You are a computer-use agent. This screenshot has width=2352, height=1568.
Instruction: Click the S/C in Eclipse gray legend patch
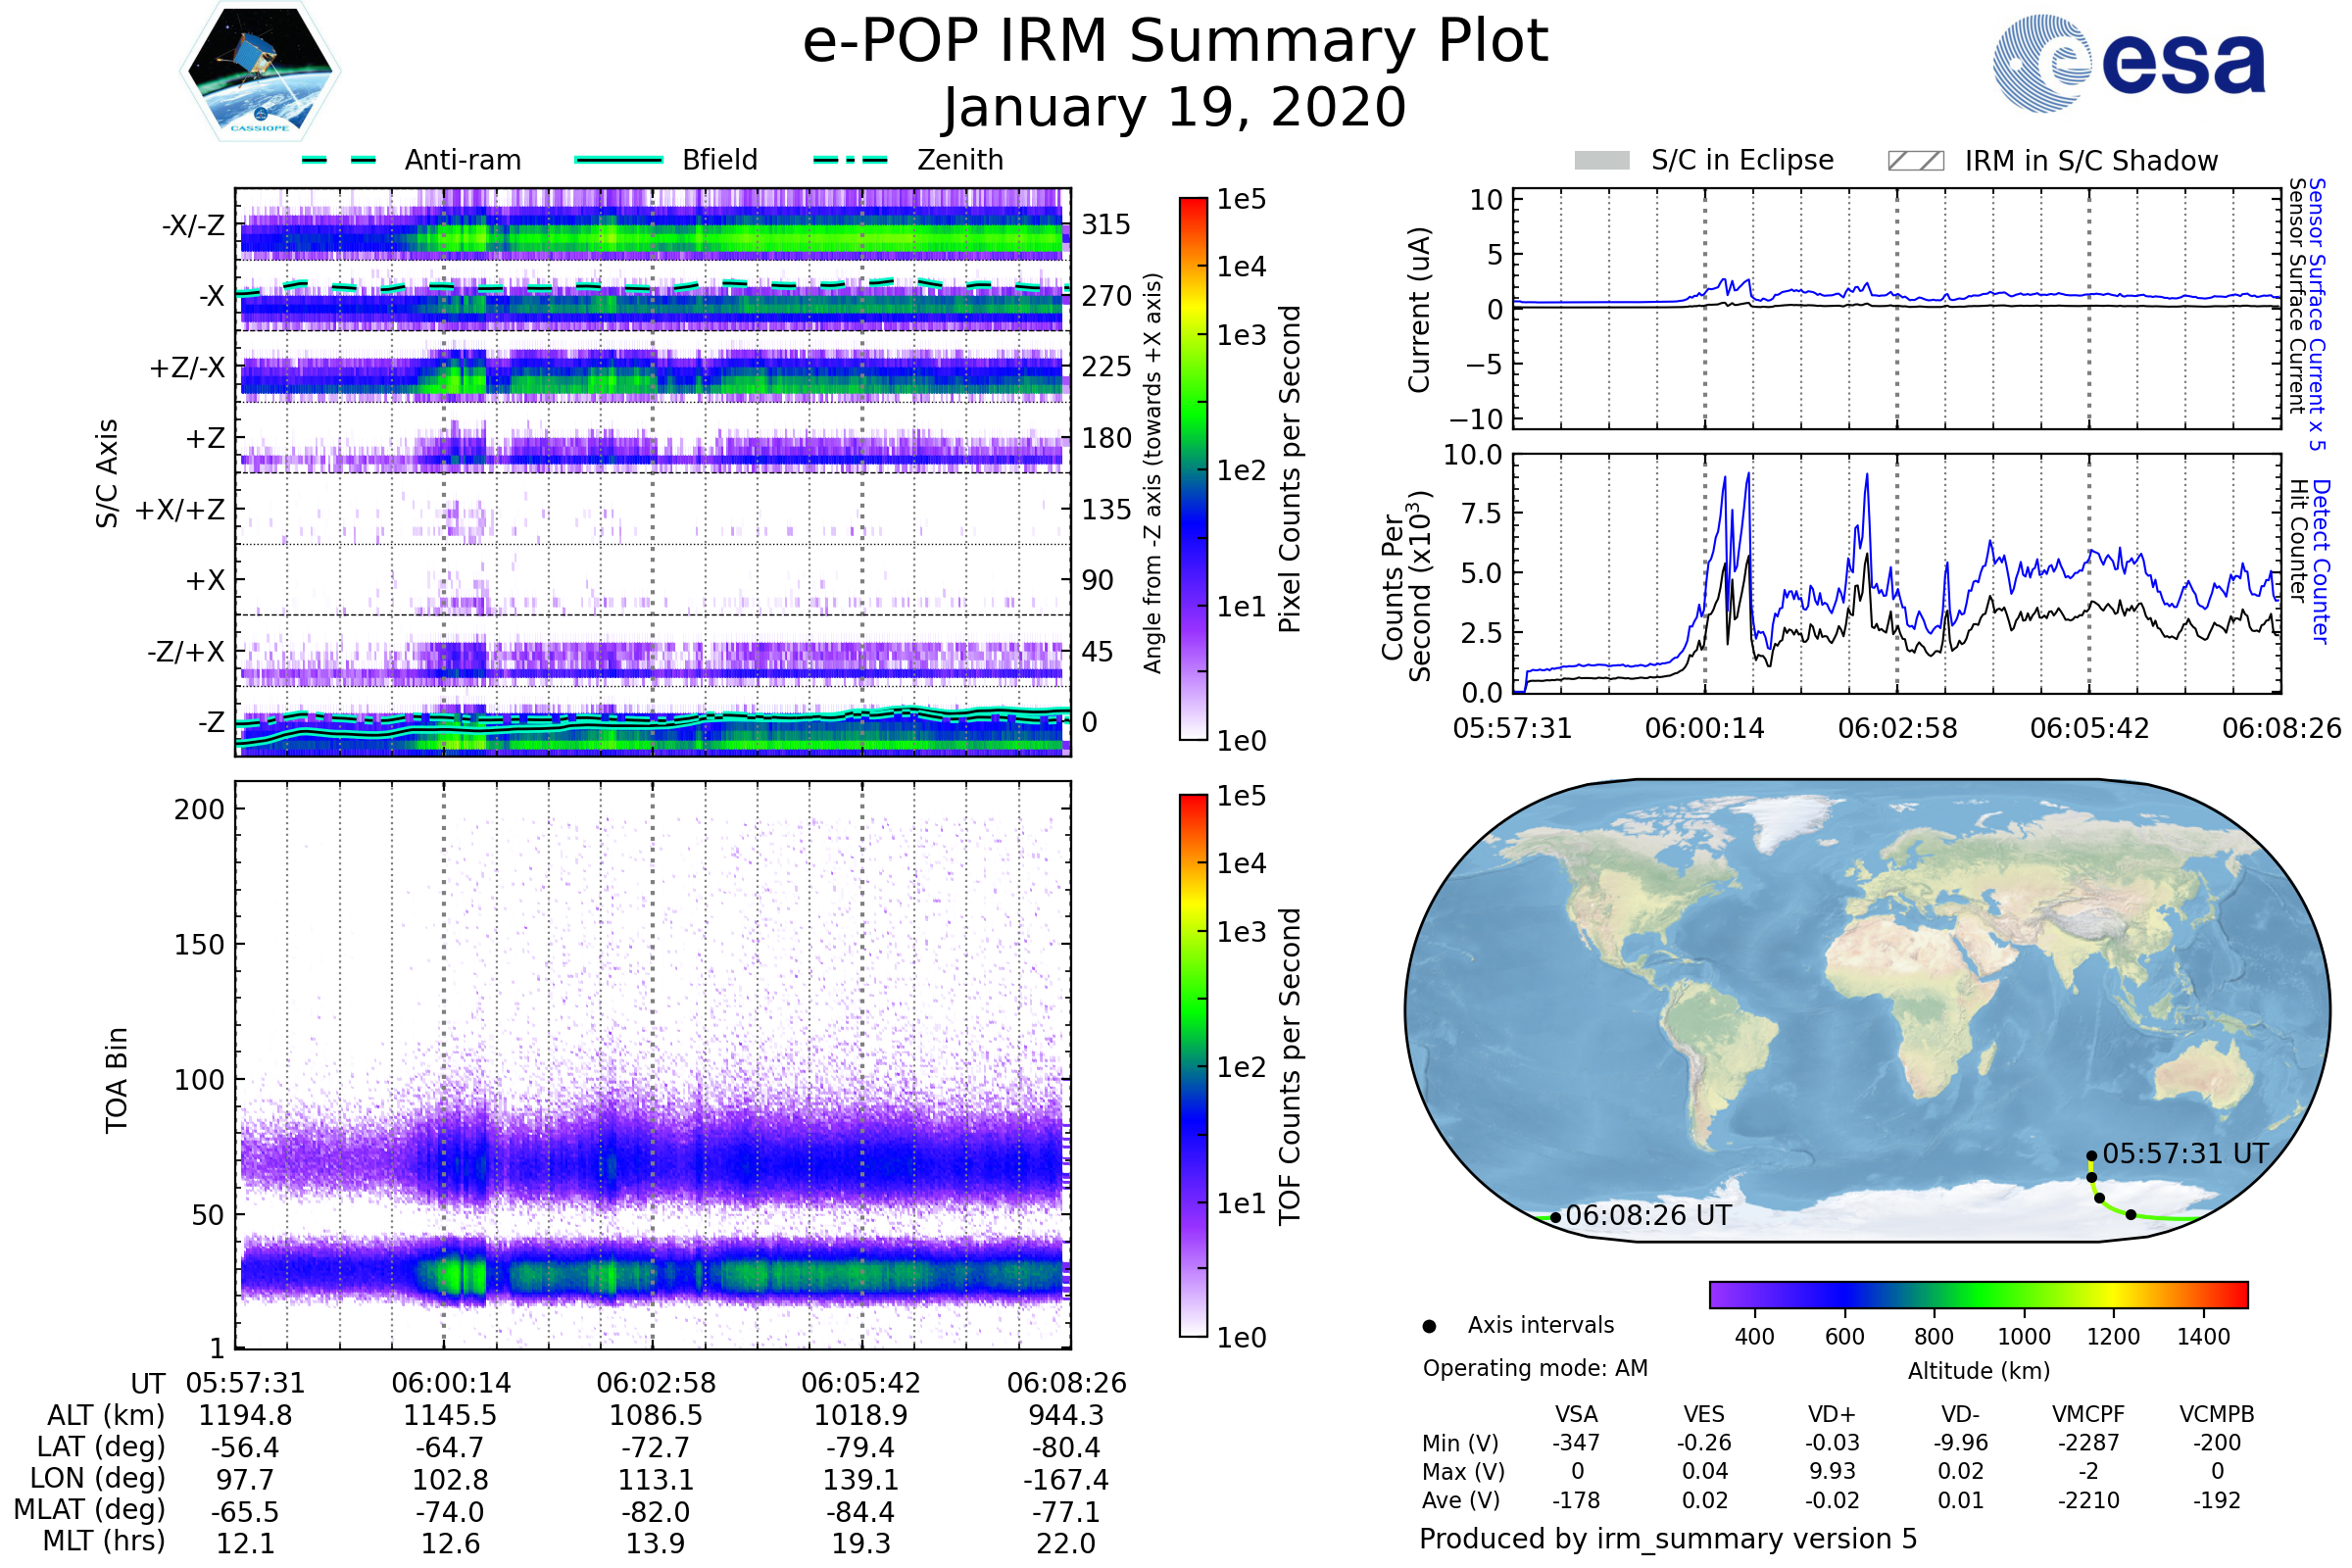pyautogui.click(x=1601, y=161)
